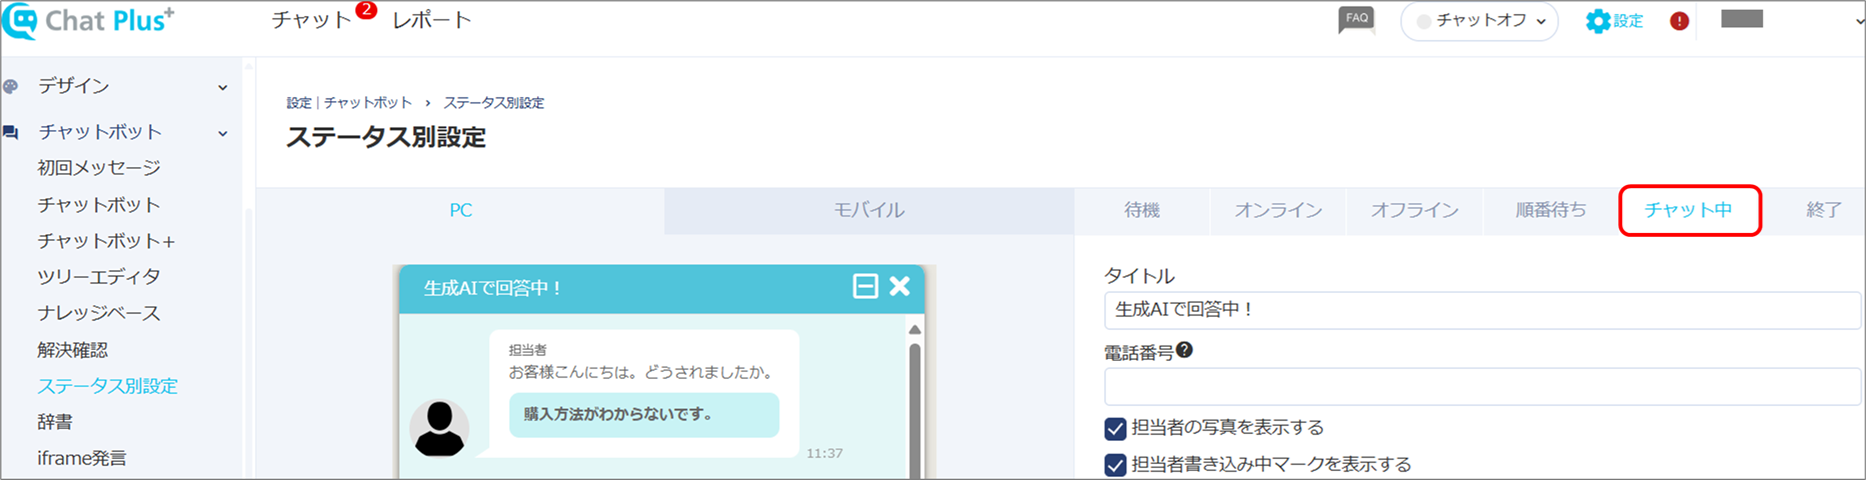Select the 順番待ち status tab

tap(1550, 211)
